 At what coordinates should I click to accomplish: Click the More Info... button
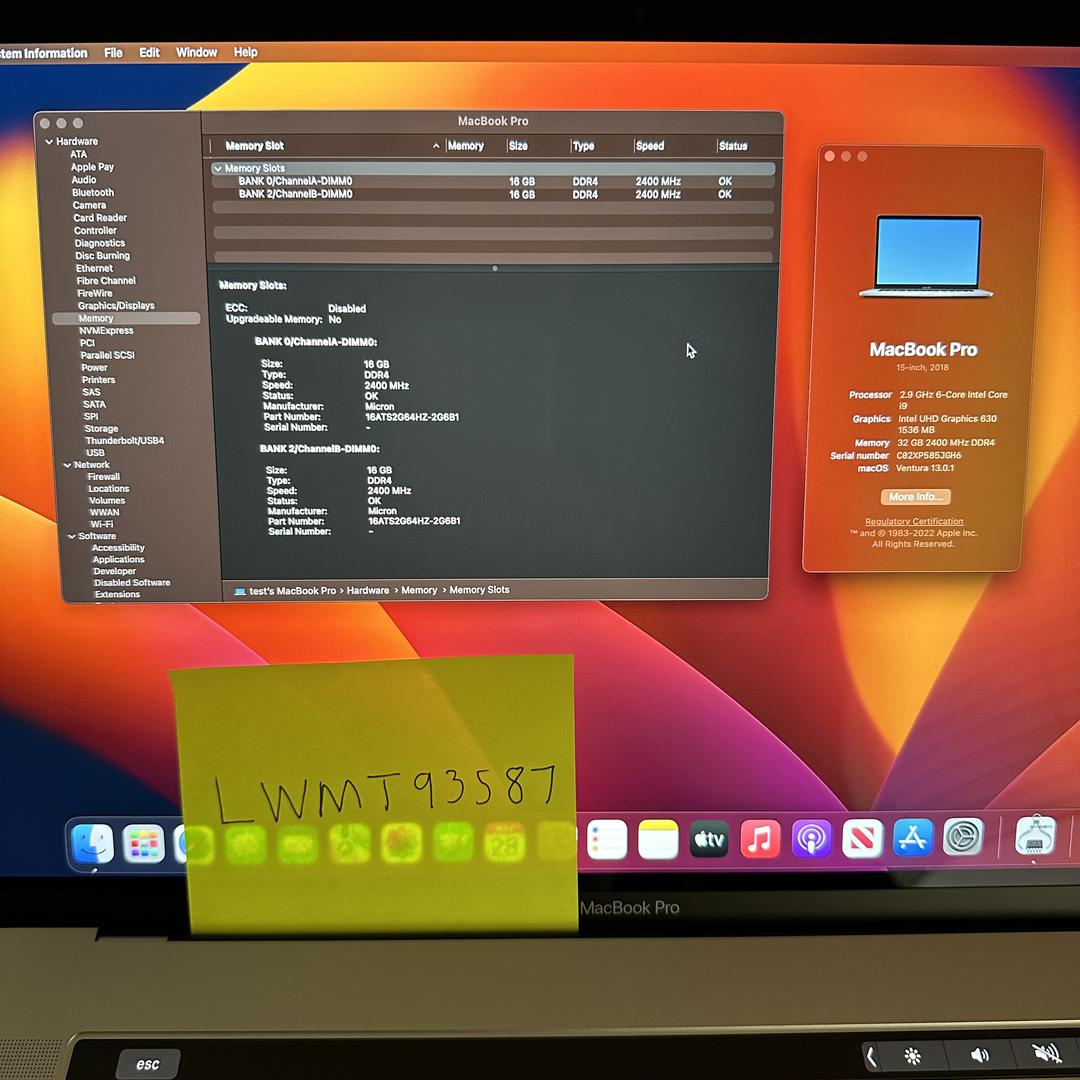coord(915,497)
